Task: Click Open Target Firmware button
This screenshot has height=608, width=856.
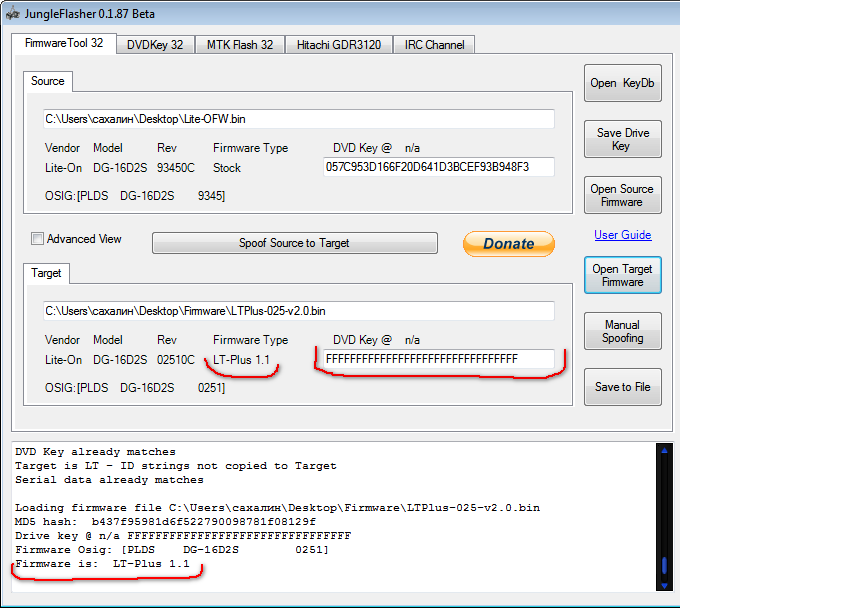Action: (622, 275)
